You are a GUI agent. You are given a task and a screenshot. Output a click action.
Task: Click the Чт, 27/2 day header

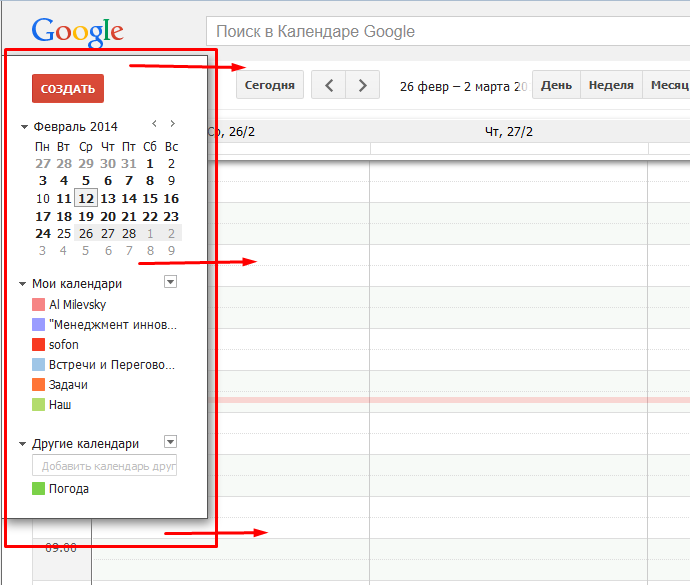click(509, 132)
